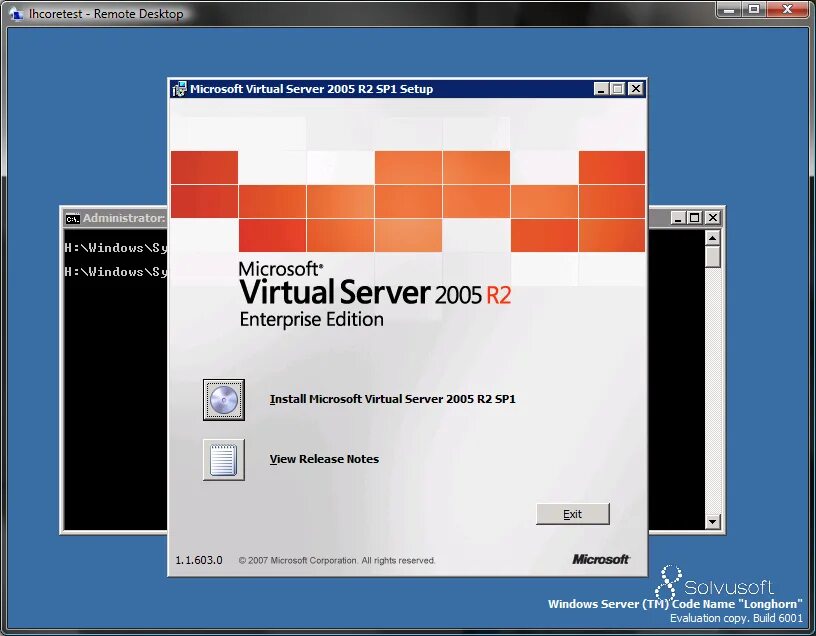Maximize the lhcoretest Remote Desktop window
The height and width of the screenshot is (636, 816).
(754, 9)
